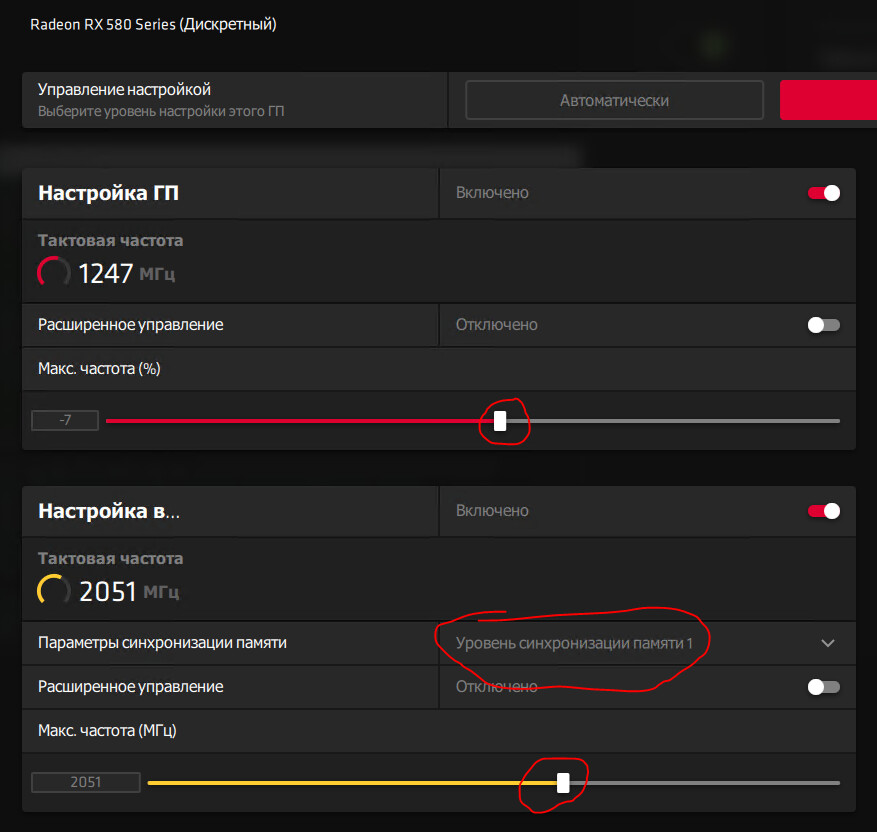This screenshot has width=877, height=832.
Task: Enable memory Расширенное управление toggle
Action: [823, 687]
